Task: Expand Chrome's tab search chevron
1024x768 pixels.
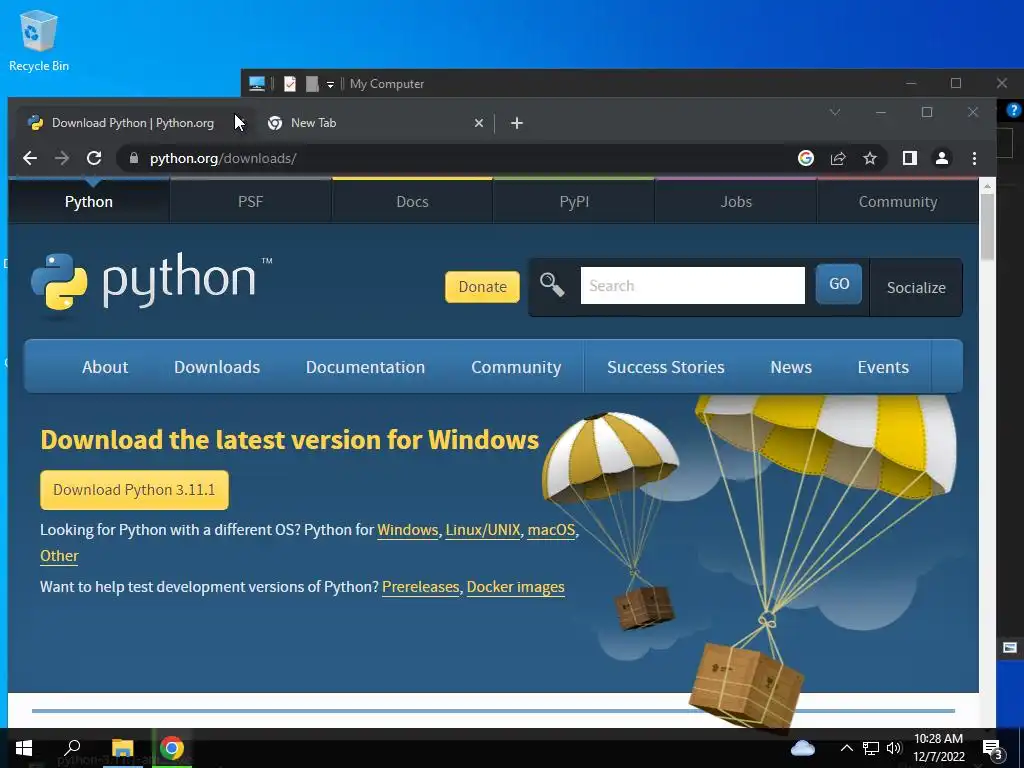Action: point(835,112)
